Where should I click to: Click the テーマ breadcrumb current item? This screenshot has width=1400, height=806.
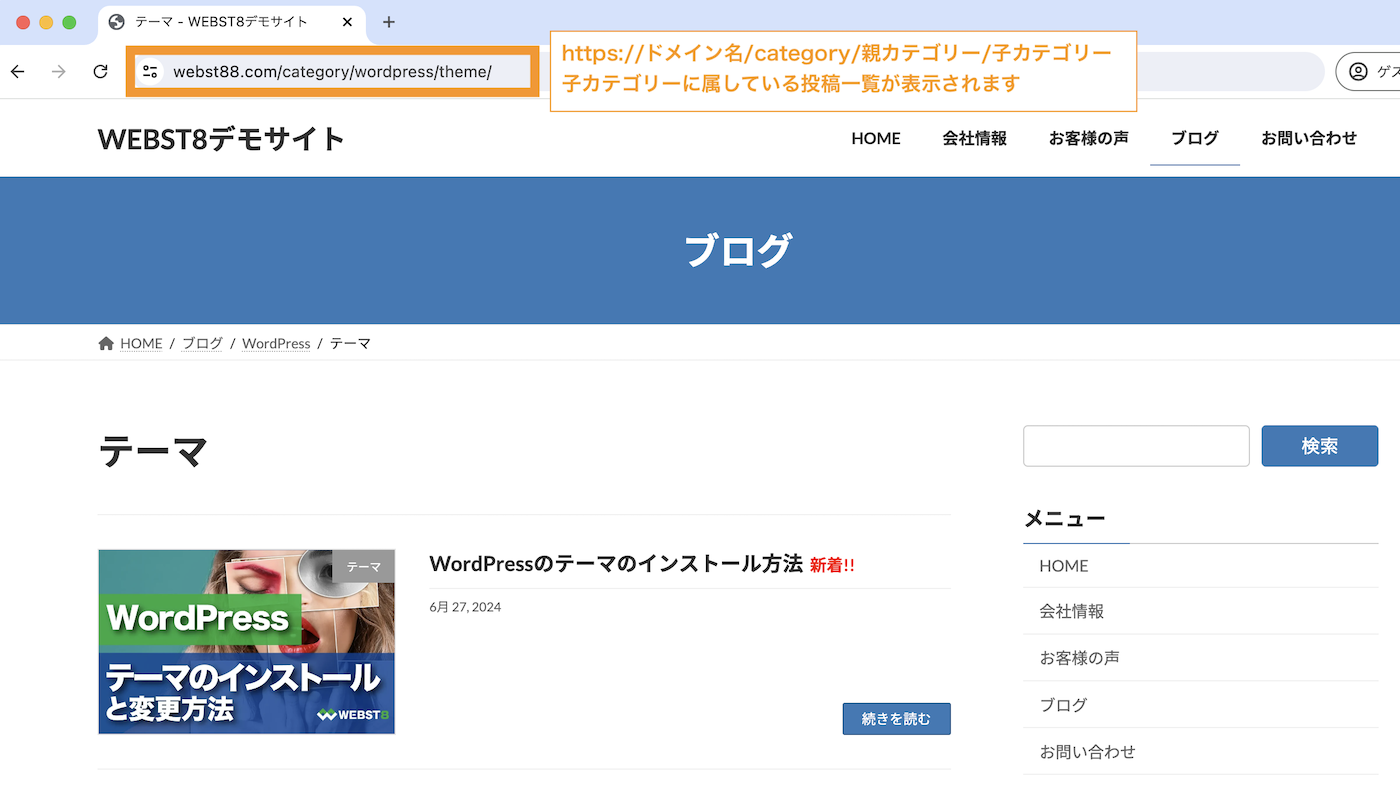[x=350, y=343]
